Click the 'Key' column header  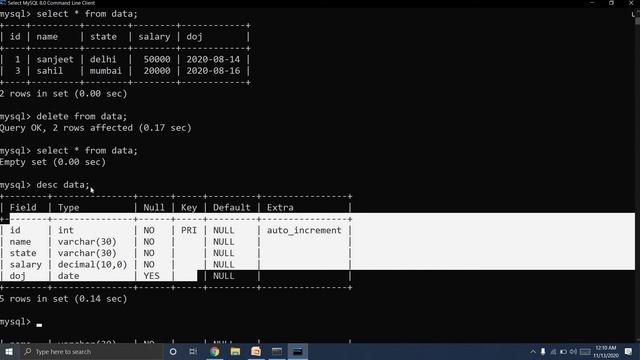(x=189, y=208)
